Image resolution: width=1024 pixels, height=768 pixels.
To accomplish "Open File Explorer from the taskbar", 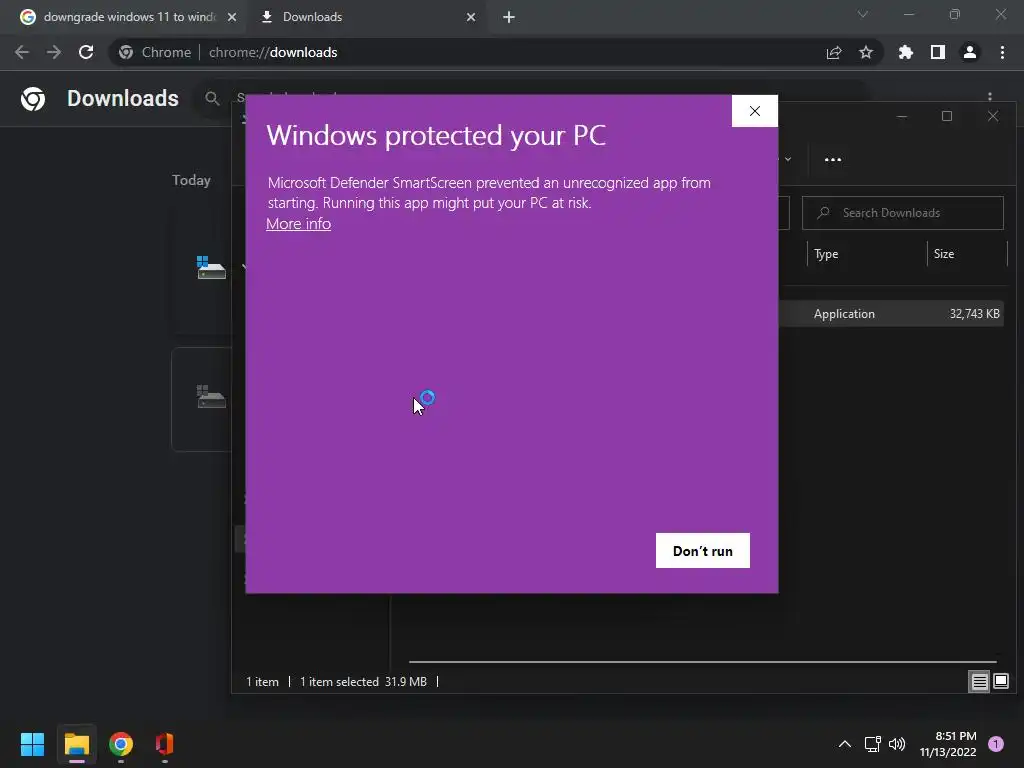I will click(x=76, y=744).
